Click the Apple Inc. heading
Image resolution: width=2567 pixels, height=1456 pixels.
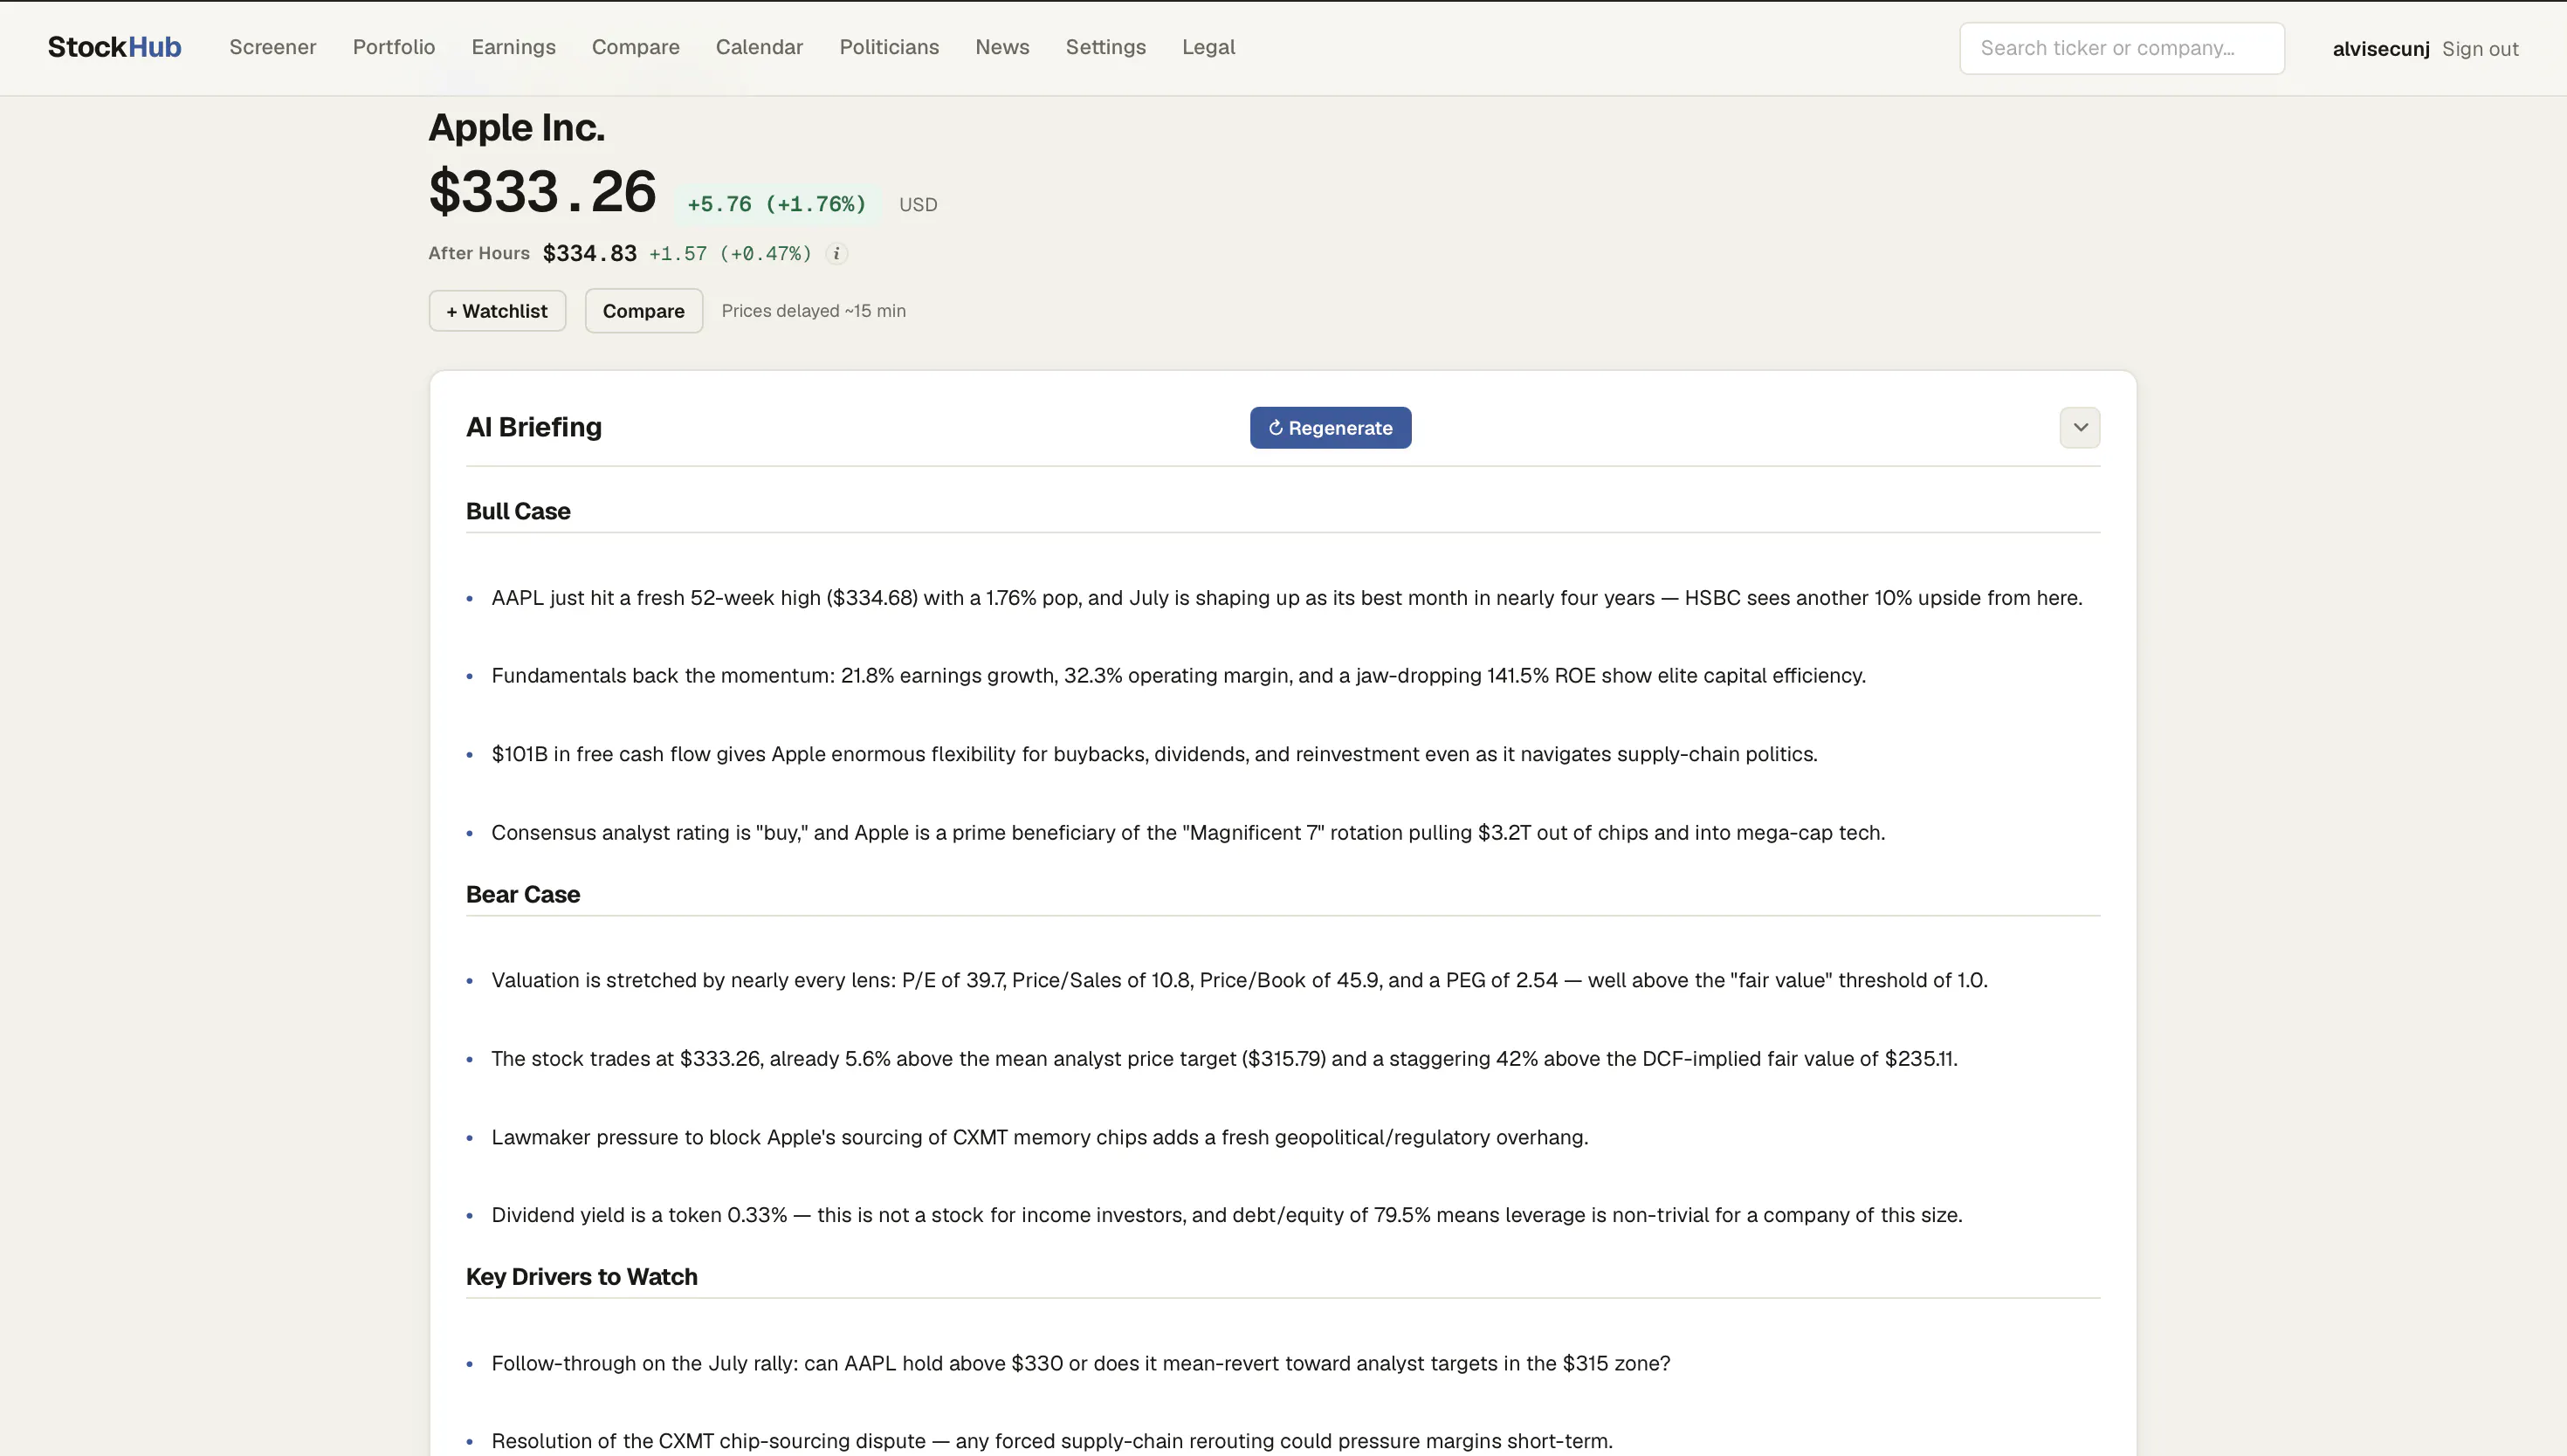point(516,128)
